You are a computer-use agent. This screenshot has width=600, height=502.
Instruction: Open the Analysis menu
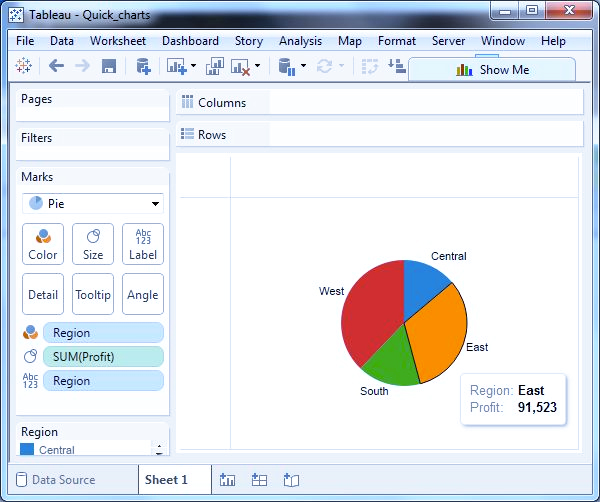point(300,41)
